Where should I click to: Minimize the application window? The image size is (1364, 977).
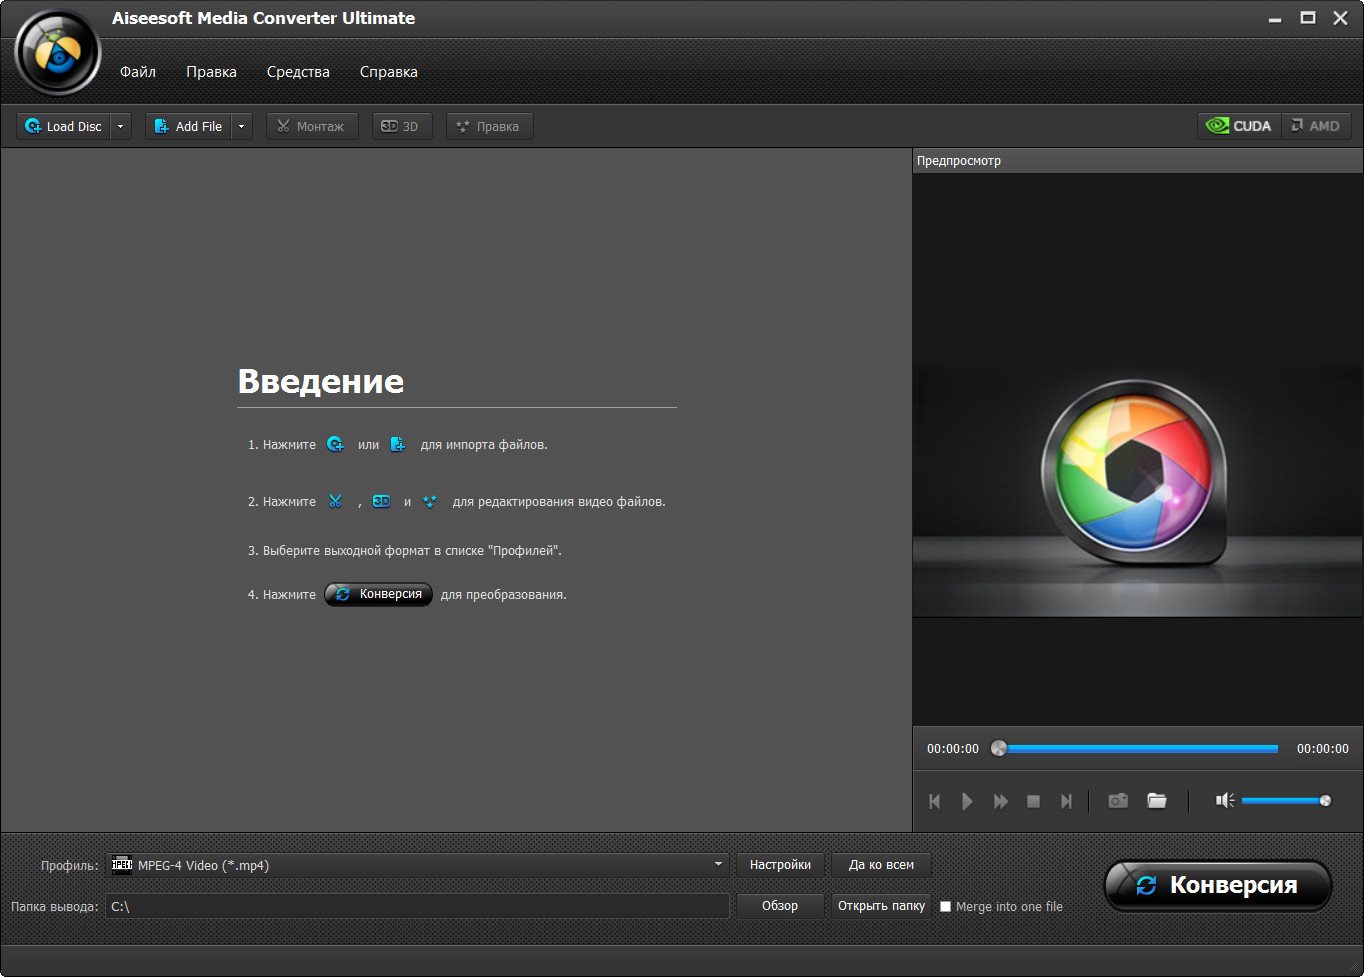pos(1273,18)
